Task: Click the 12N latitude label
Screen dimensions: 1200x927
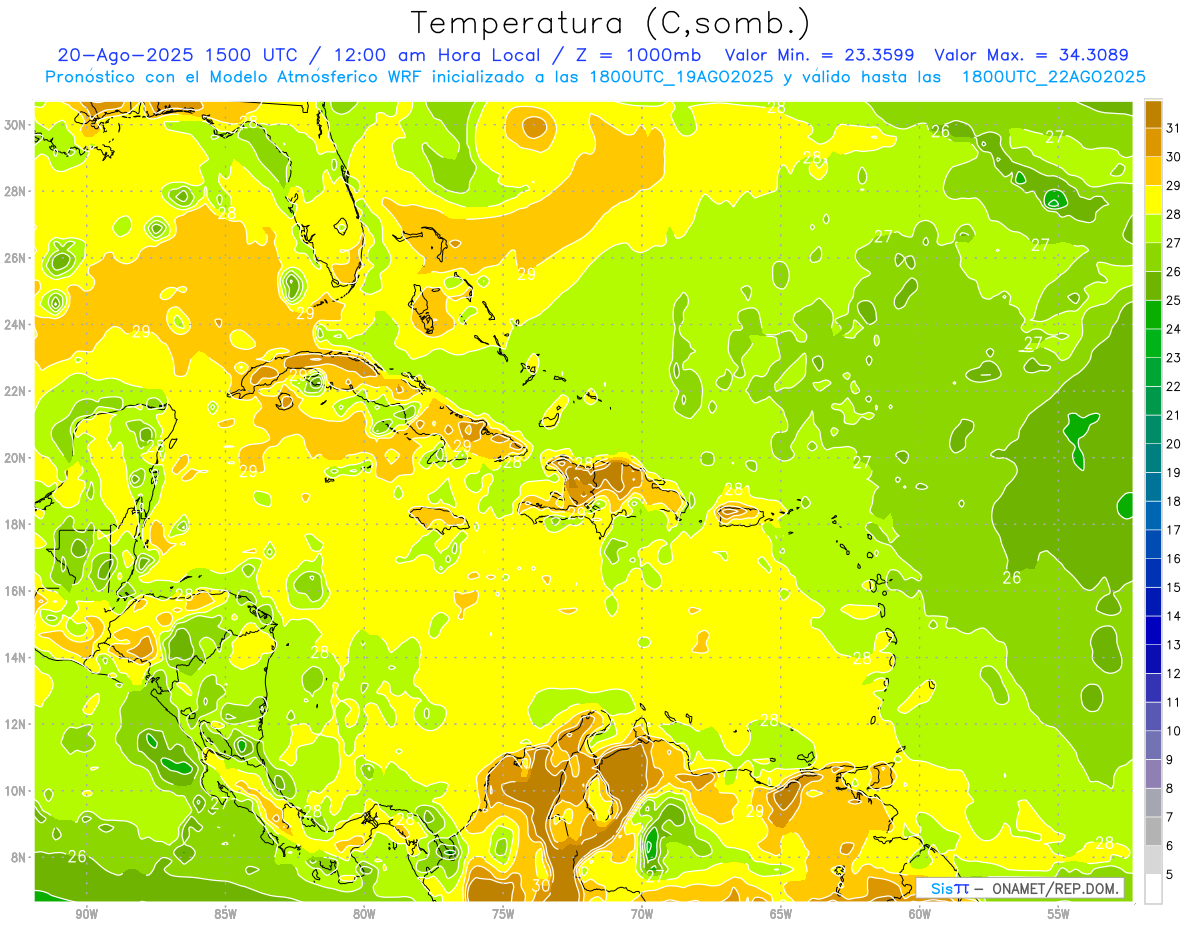Action: [15, 724]
